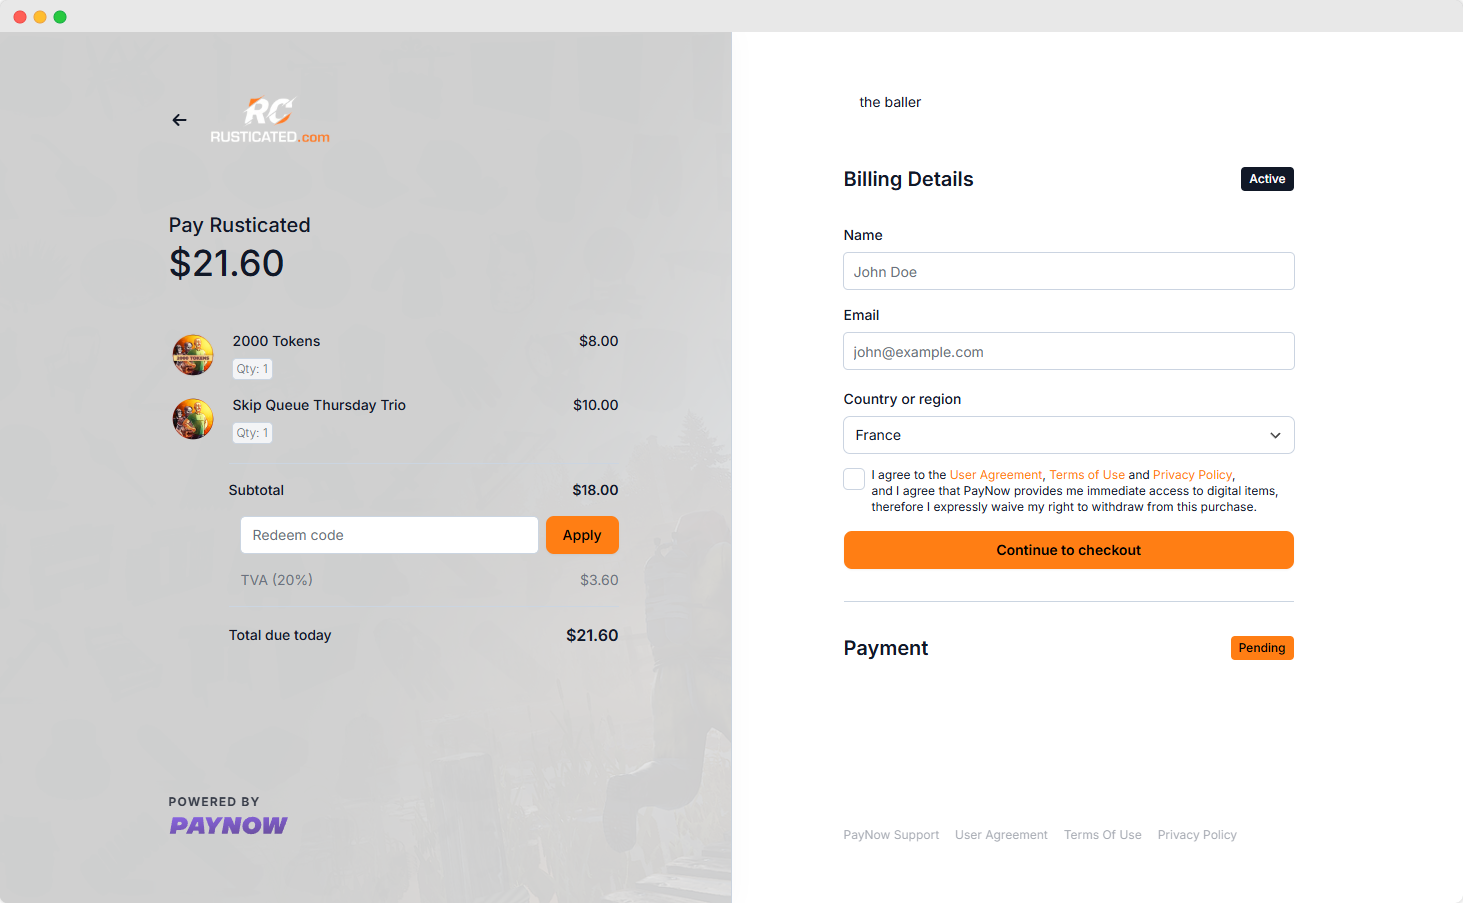Open the orange Privacy Policy link
The width and height of the screenshot is (1463, 903).
[1192, 475]
